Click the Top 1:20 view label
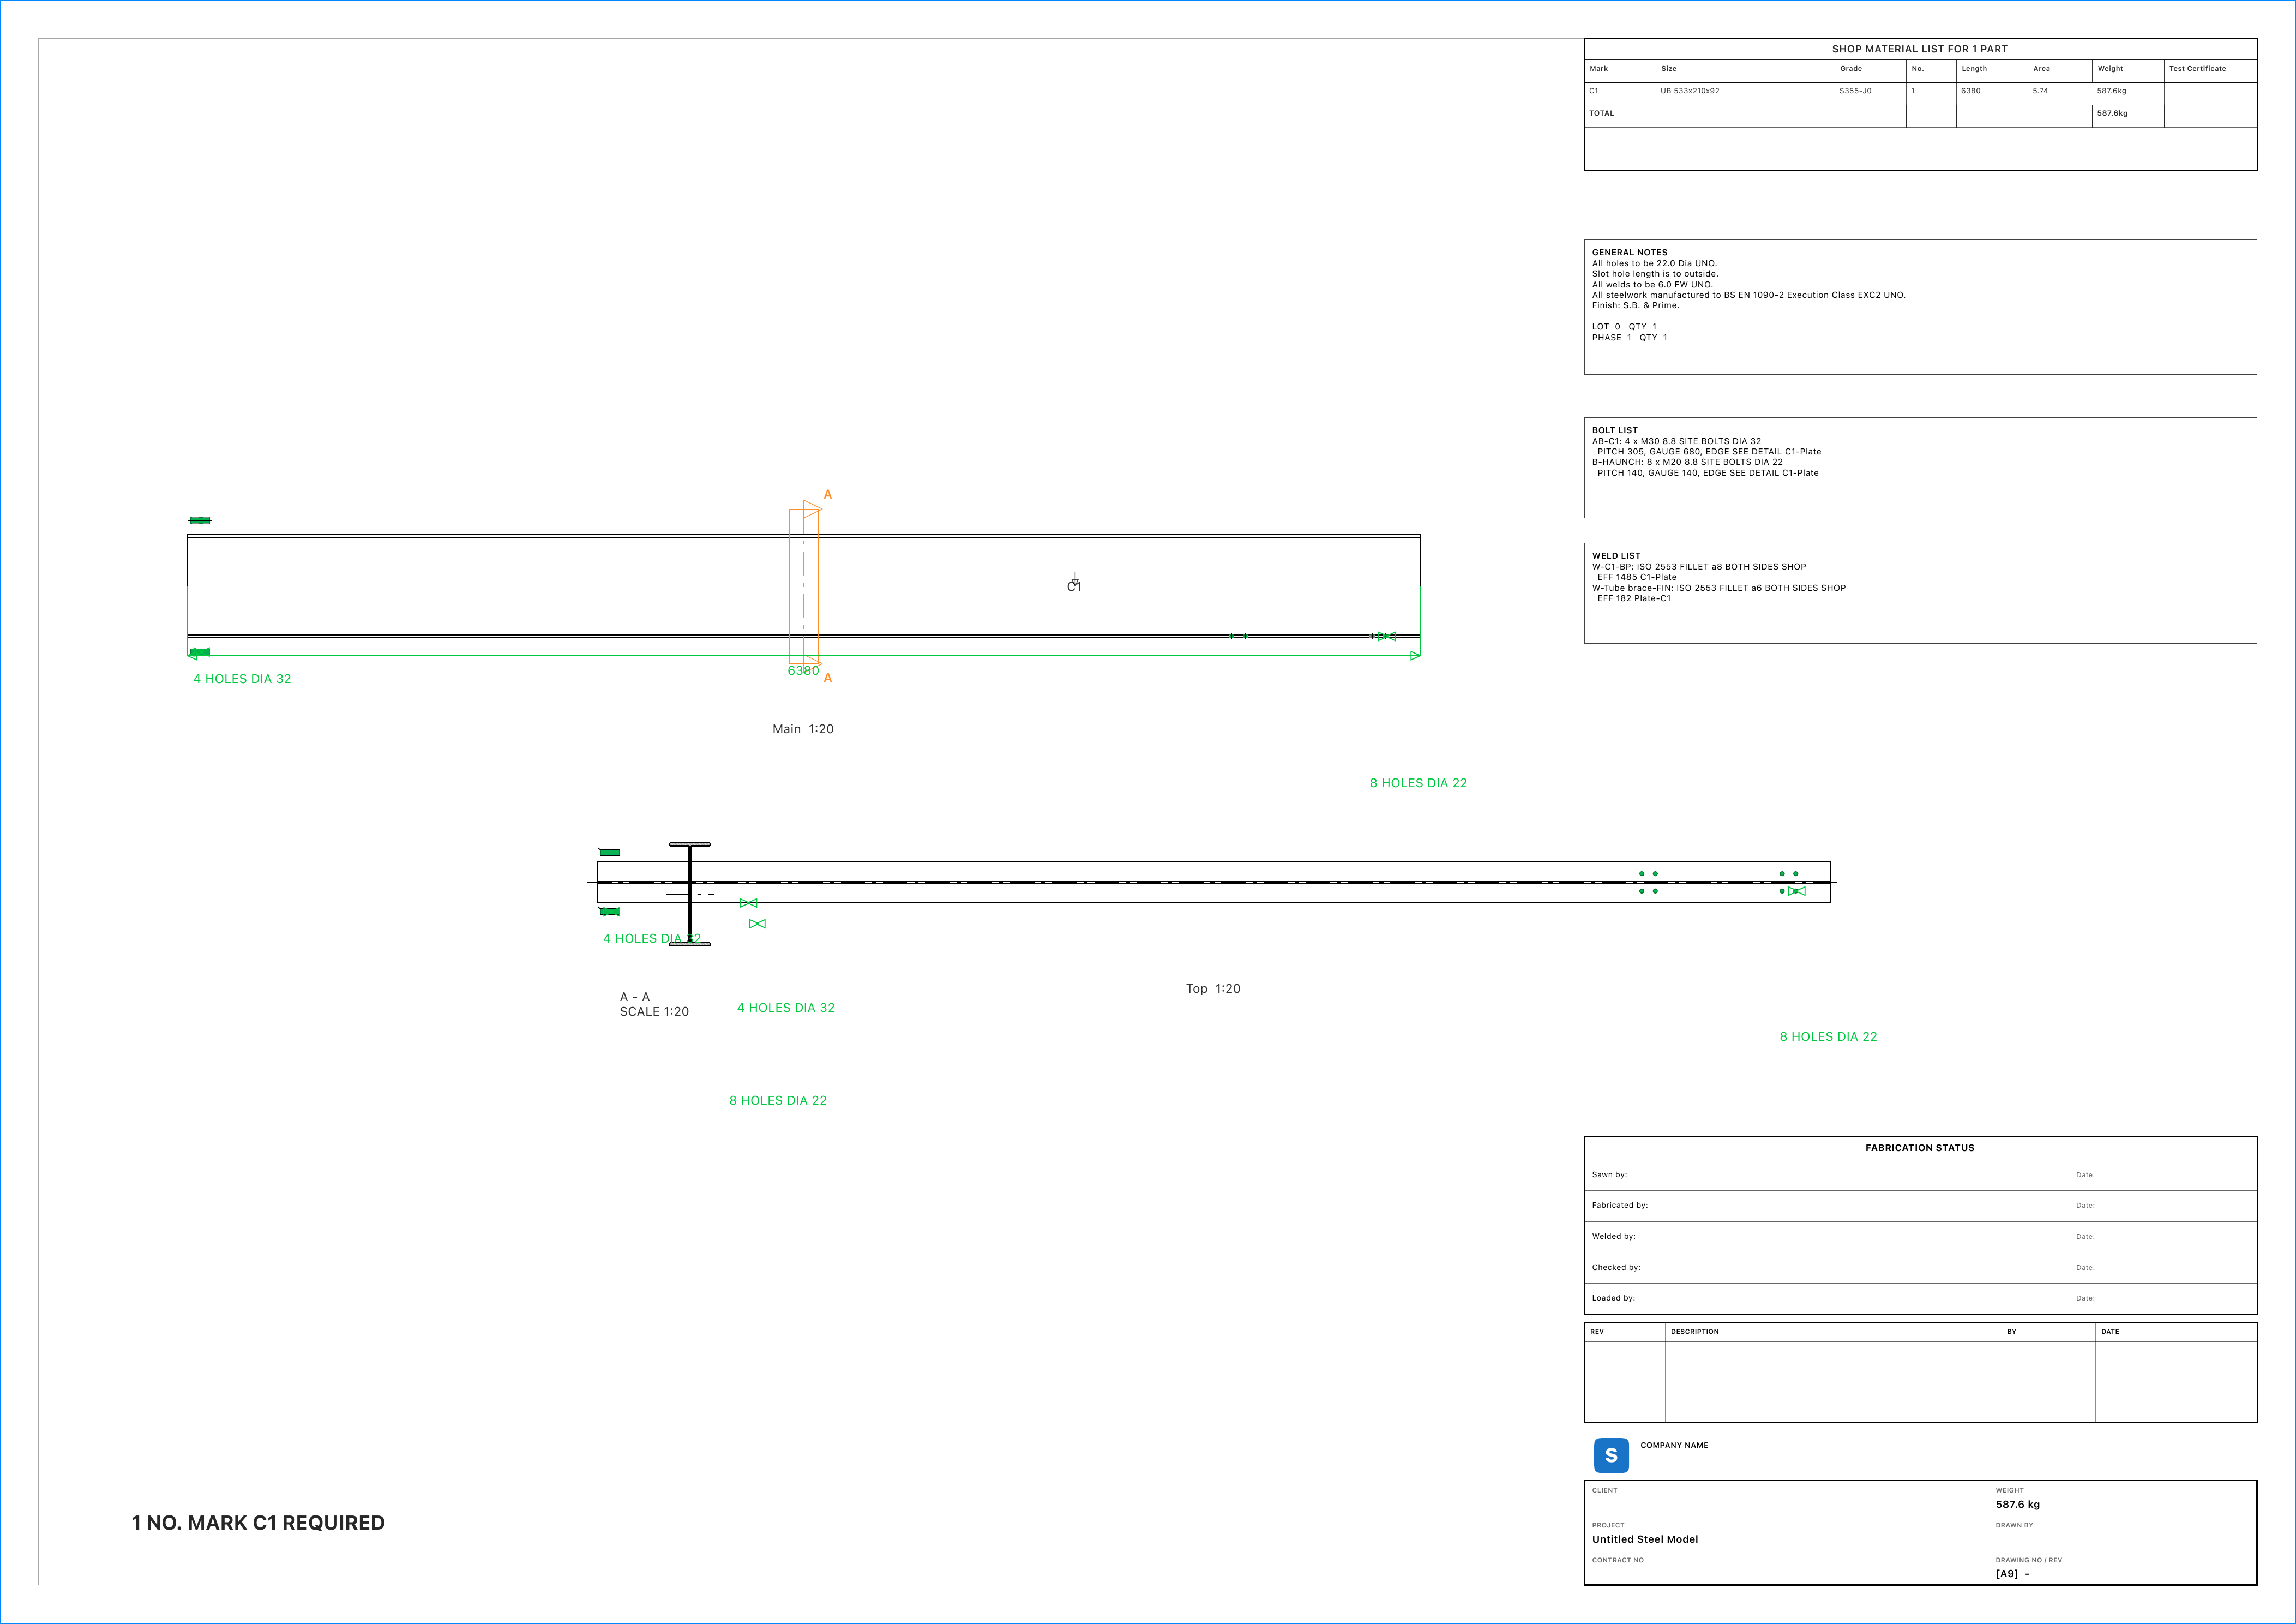The image size is (2296, 1624). click(1213, 989)
